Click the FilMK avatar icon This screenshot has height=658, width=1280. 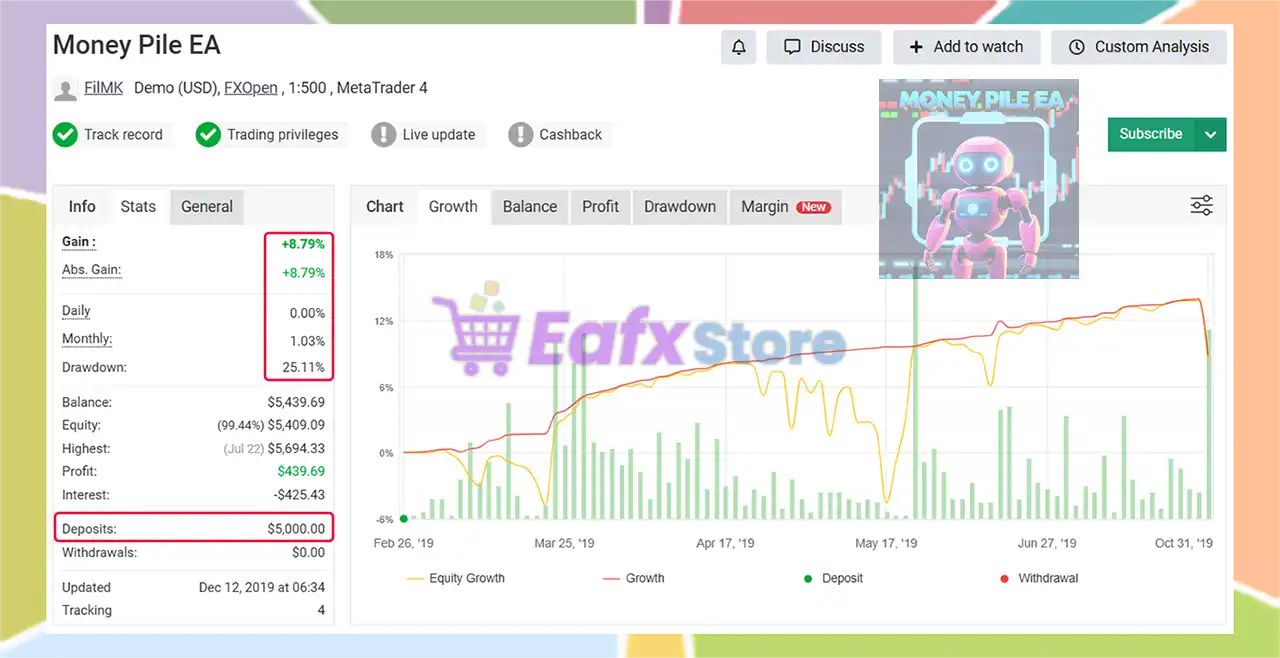(x=65, y=89)
